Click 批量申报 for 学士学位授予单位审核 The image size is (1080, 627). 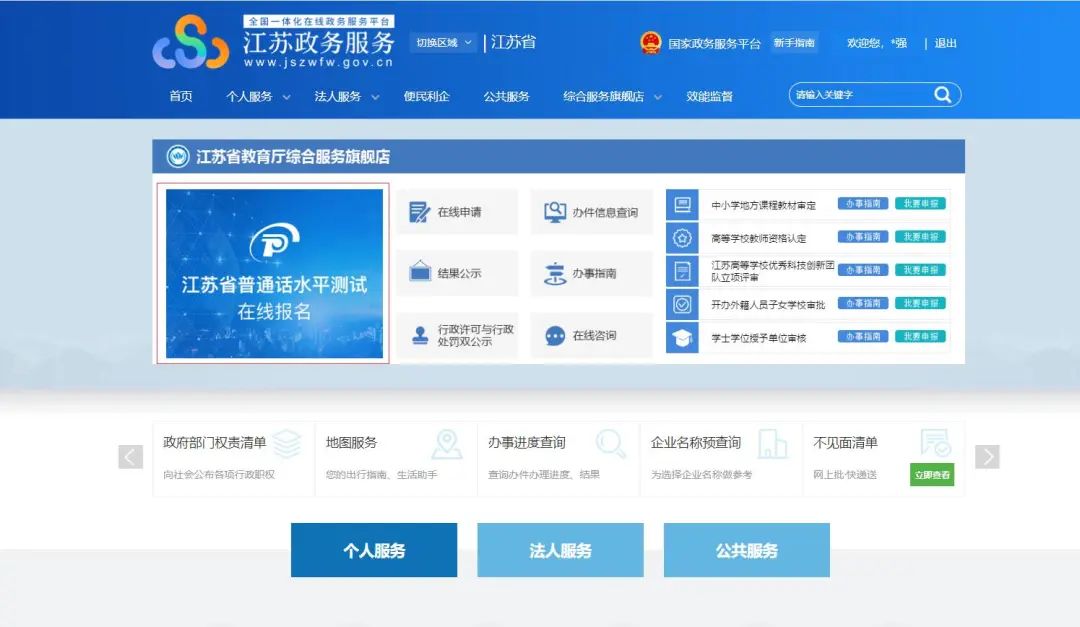tap(920, 336)
